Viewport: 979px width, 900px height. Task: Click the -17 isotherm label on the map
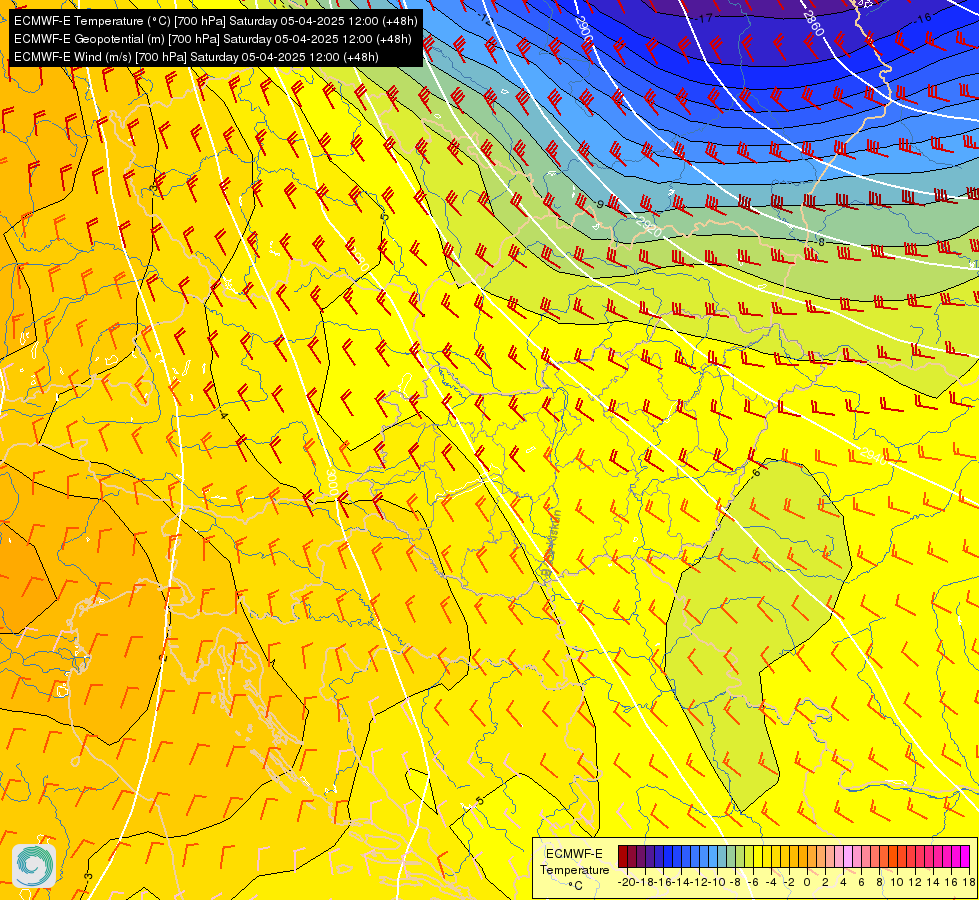pyautogui.click(x=704, y=19)
